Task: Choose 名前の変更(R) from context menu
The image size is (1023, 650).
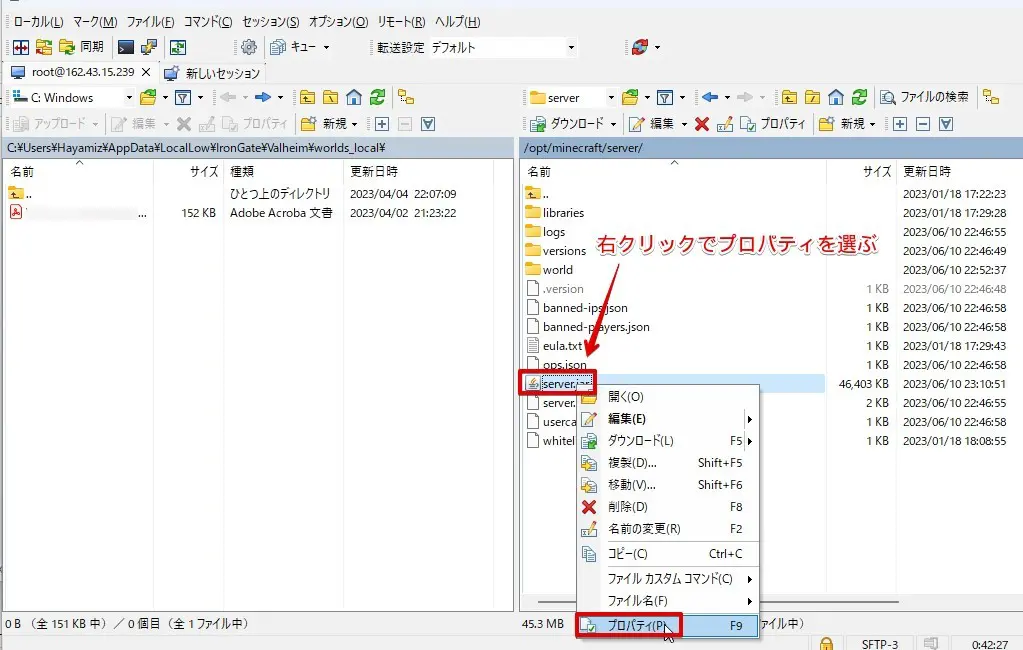Action: [x=644, y=529]
